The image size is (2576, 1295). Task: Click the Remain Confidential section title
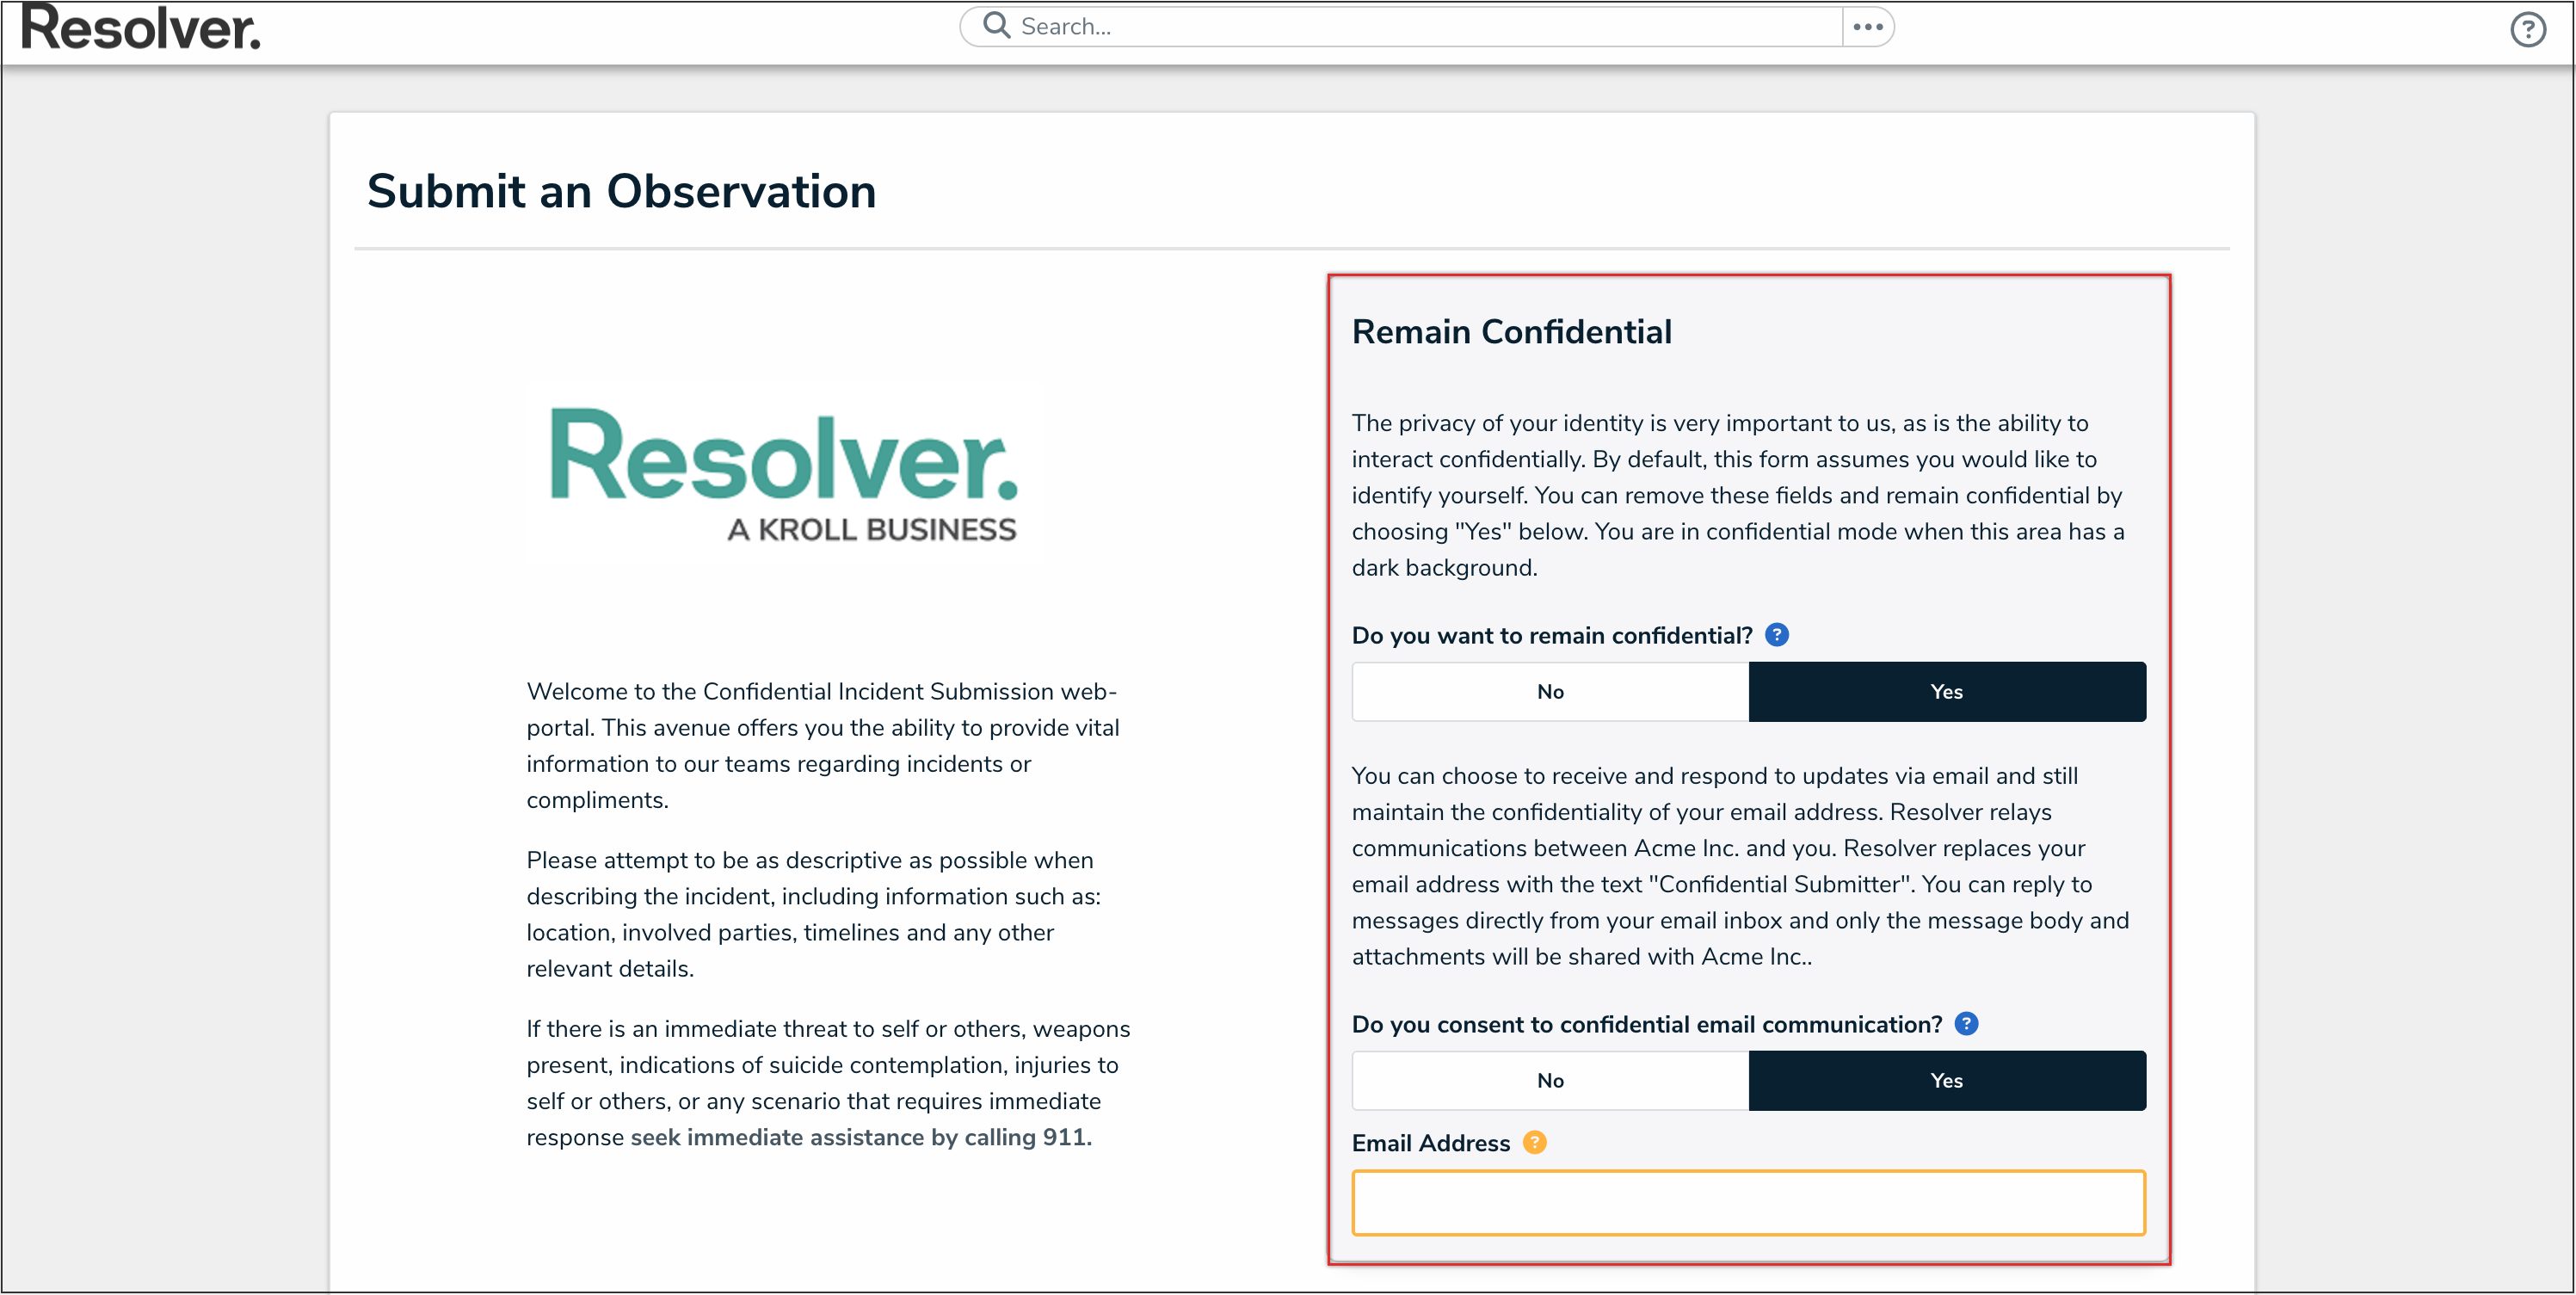[1511, 332]
